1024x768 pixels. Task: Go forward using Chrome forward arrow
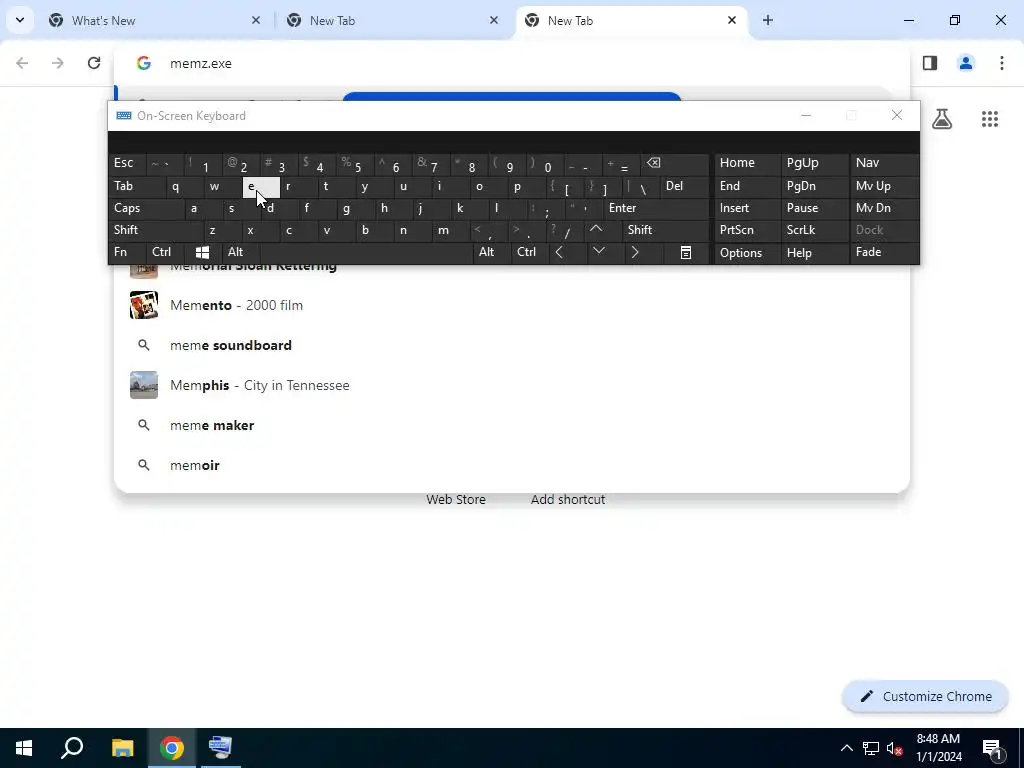[58, 63]
